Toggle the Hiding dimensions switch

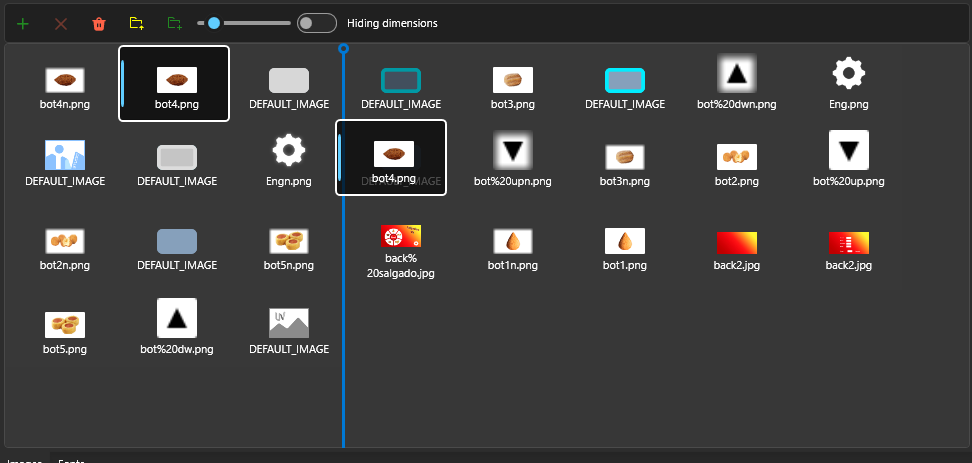coord(317,23)
